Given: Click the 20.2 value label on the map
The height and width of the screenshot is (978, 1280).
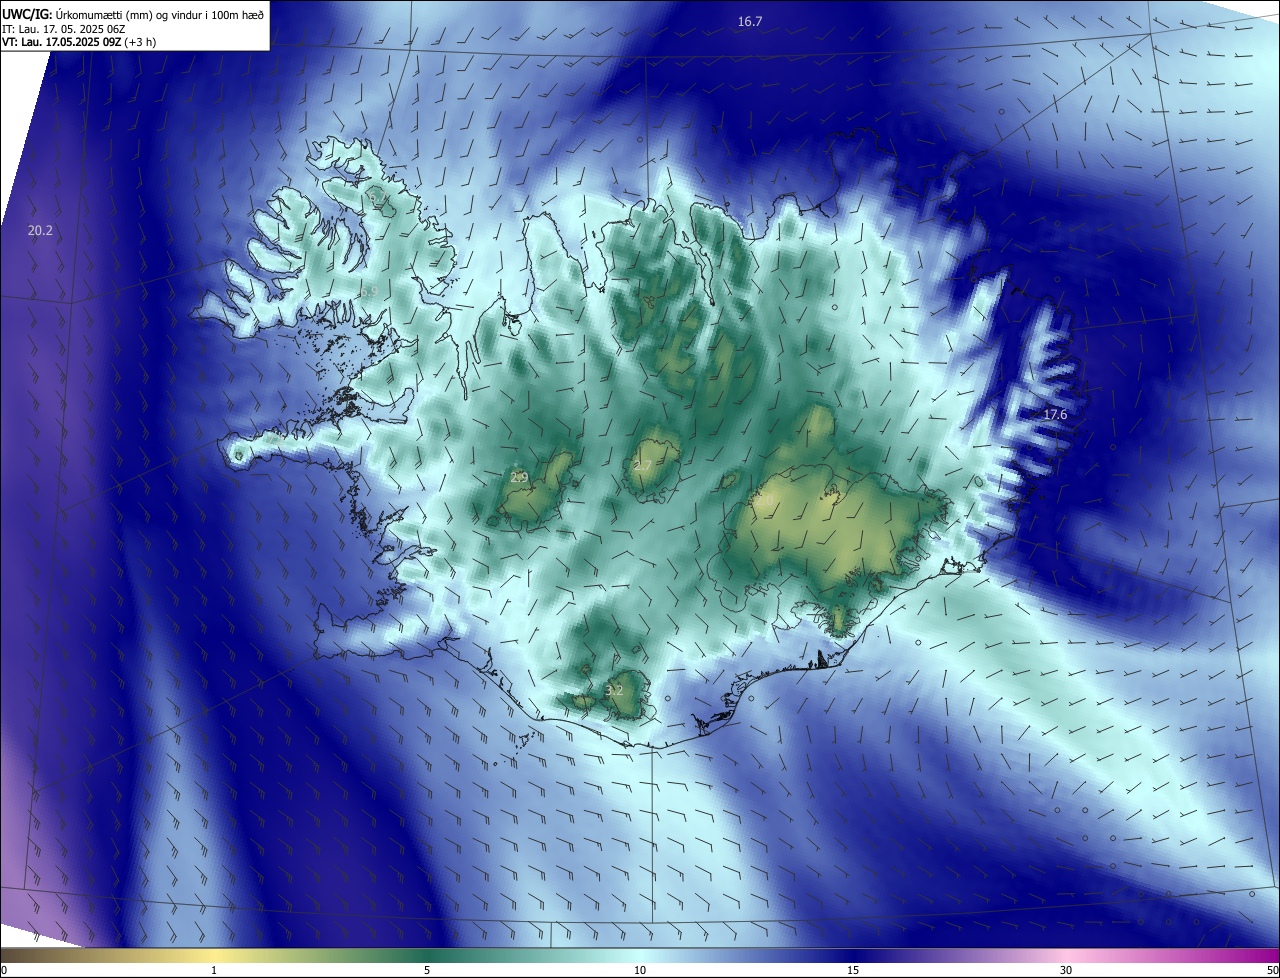Looking at the screenshot, I should click(x=40, y=230).
